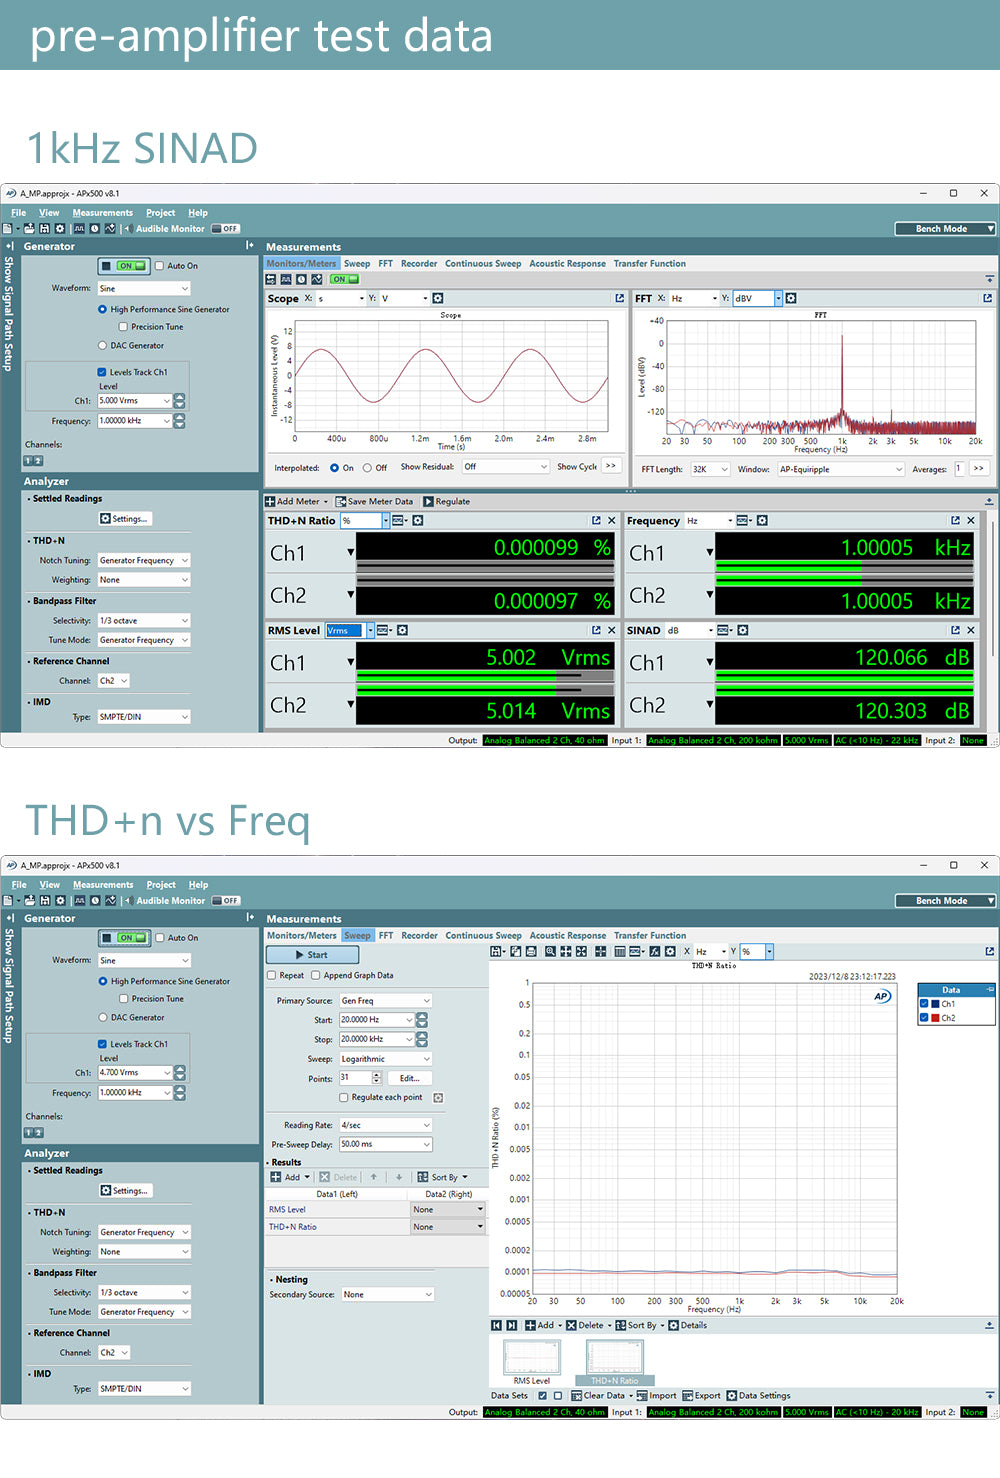The height and width of the screenshot is (1478, 1000).
Task: Click the Edit... button beside Points
Action: coord(410,1078)
